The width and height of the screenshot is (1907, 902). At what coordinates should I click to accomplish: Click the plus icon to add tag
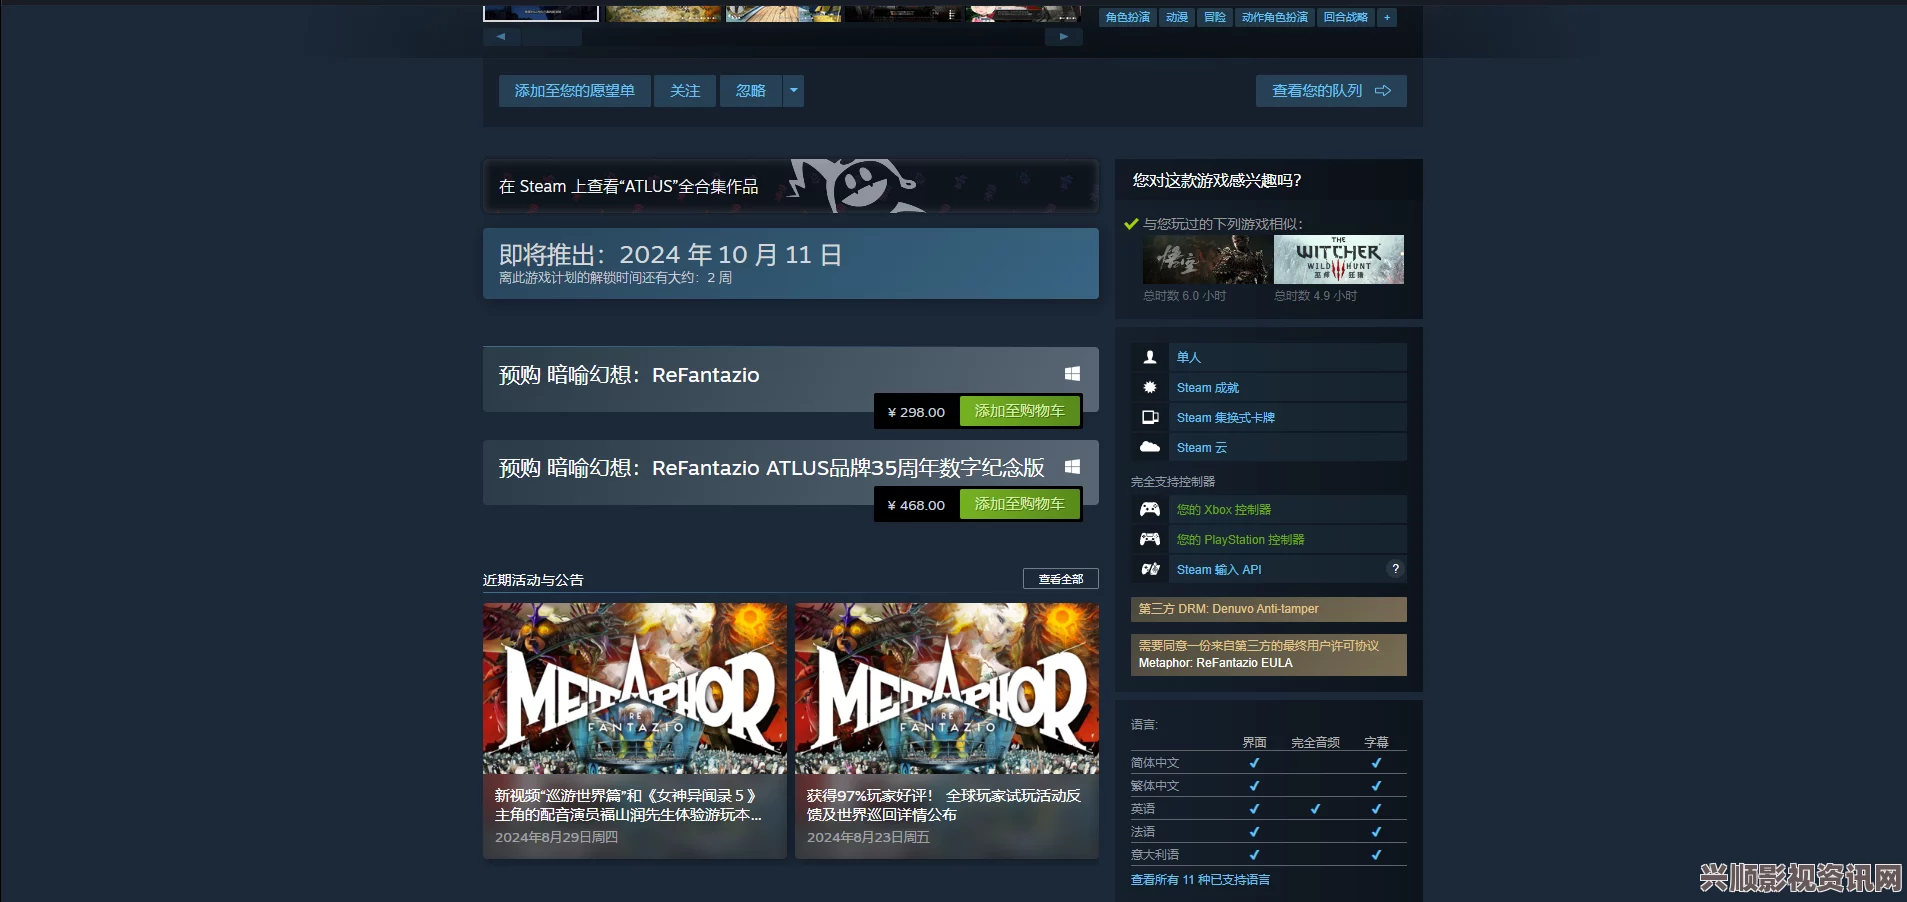coord(1387,17)
